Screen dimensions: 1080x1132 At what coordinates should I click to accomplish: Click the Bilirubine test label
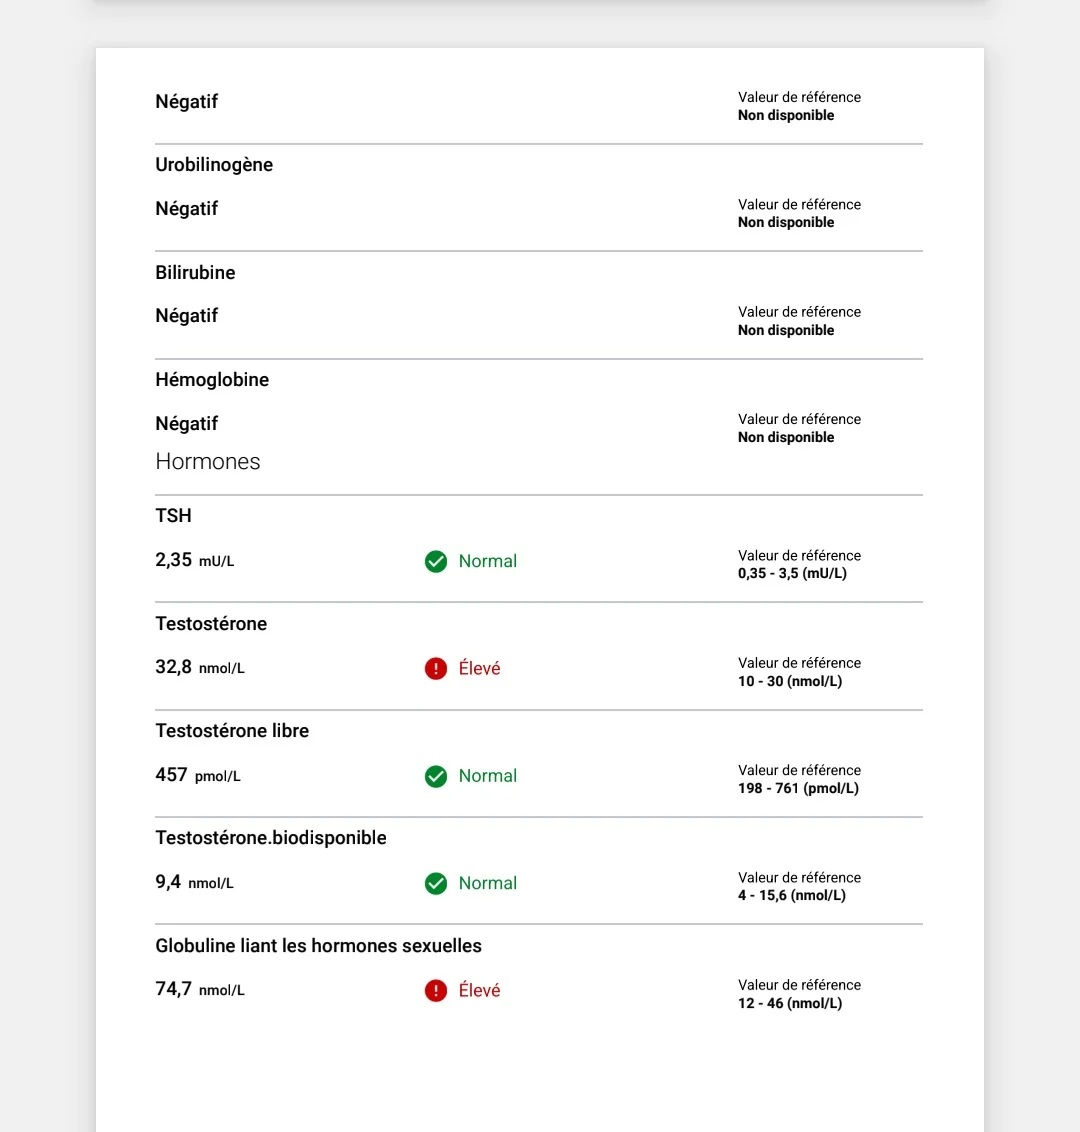pos(195,273)
